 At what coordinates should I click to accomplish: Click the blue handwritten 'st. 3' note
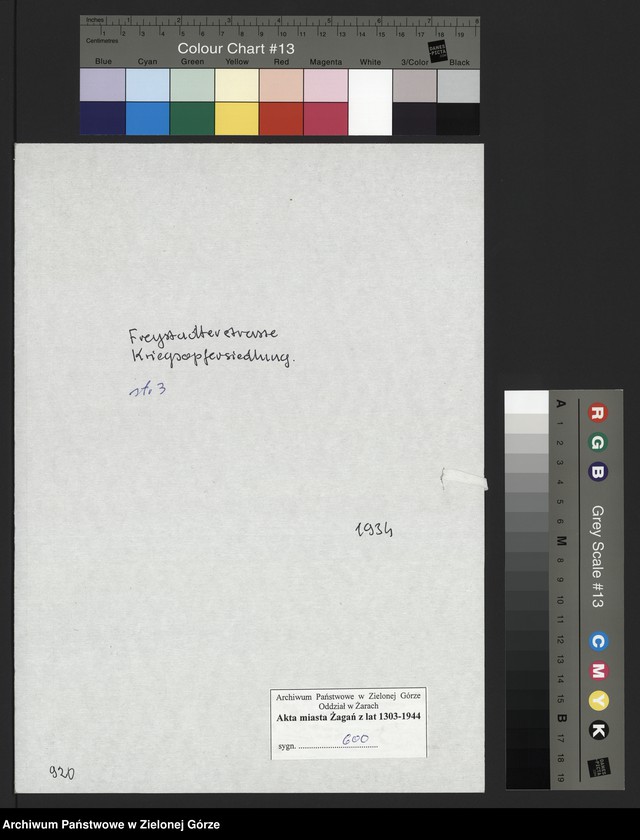pos(147,389)
